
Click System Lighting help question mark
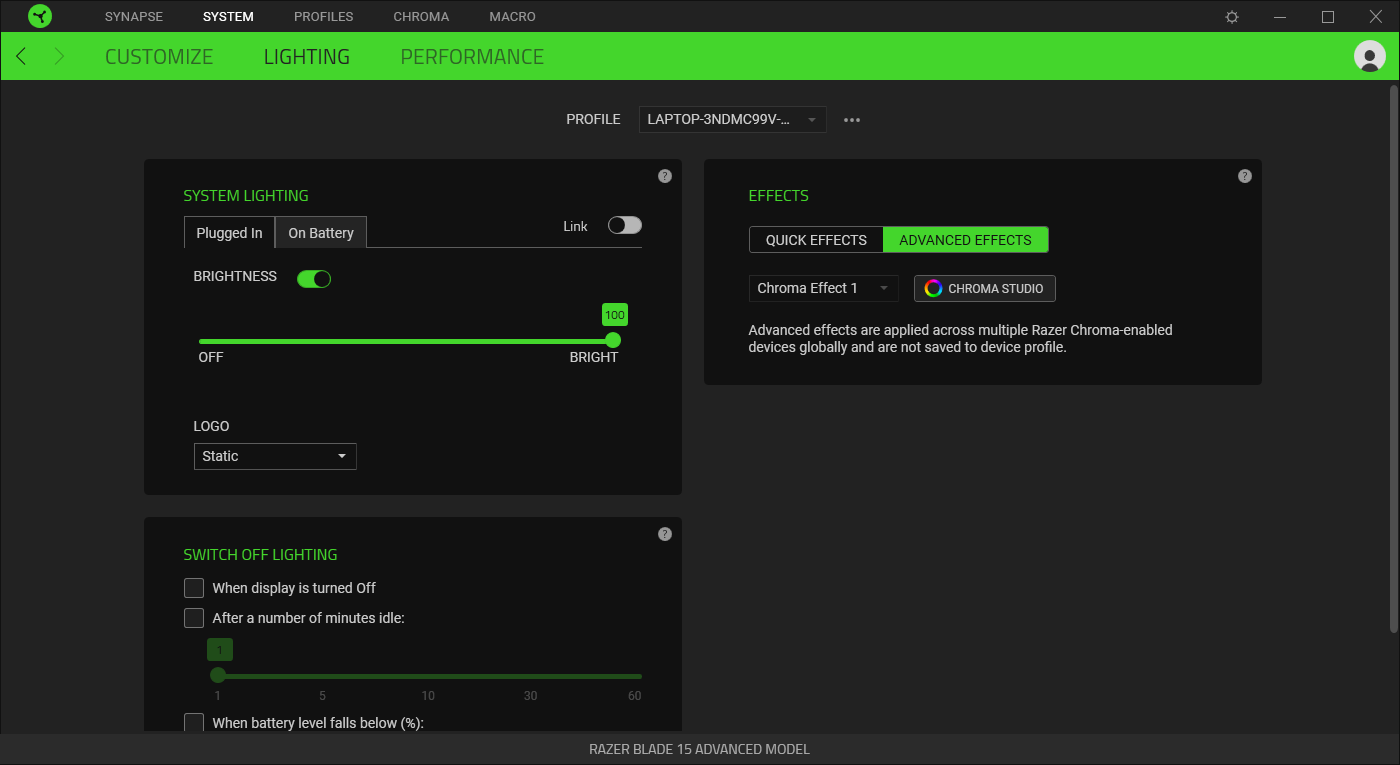coord(665,176)
